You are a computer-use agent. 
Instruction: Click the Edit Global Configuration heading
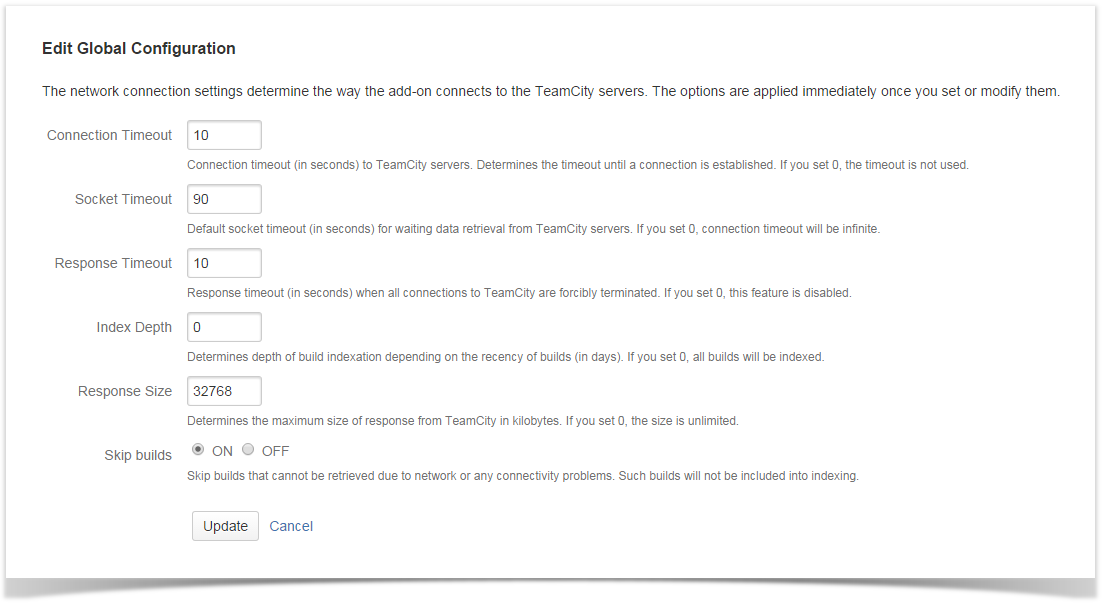[139, 48]
